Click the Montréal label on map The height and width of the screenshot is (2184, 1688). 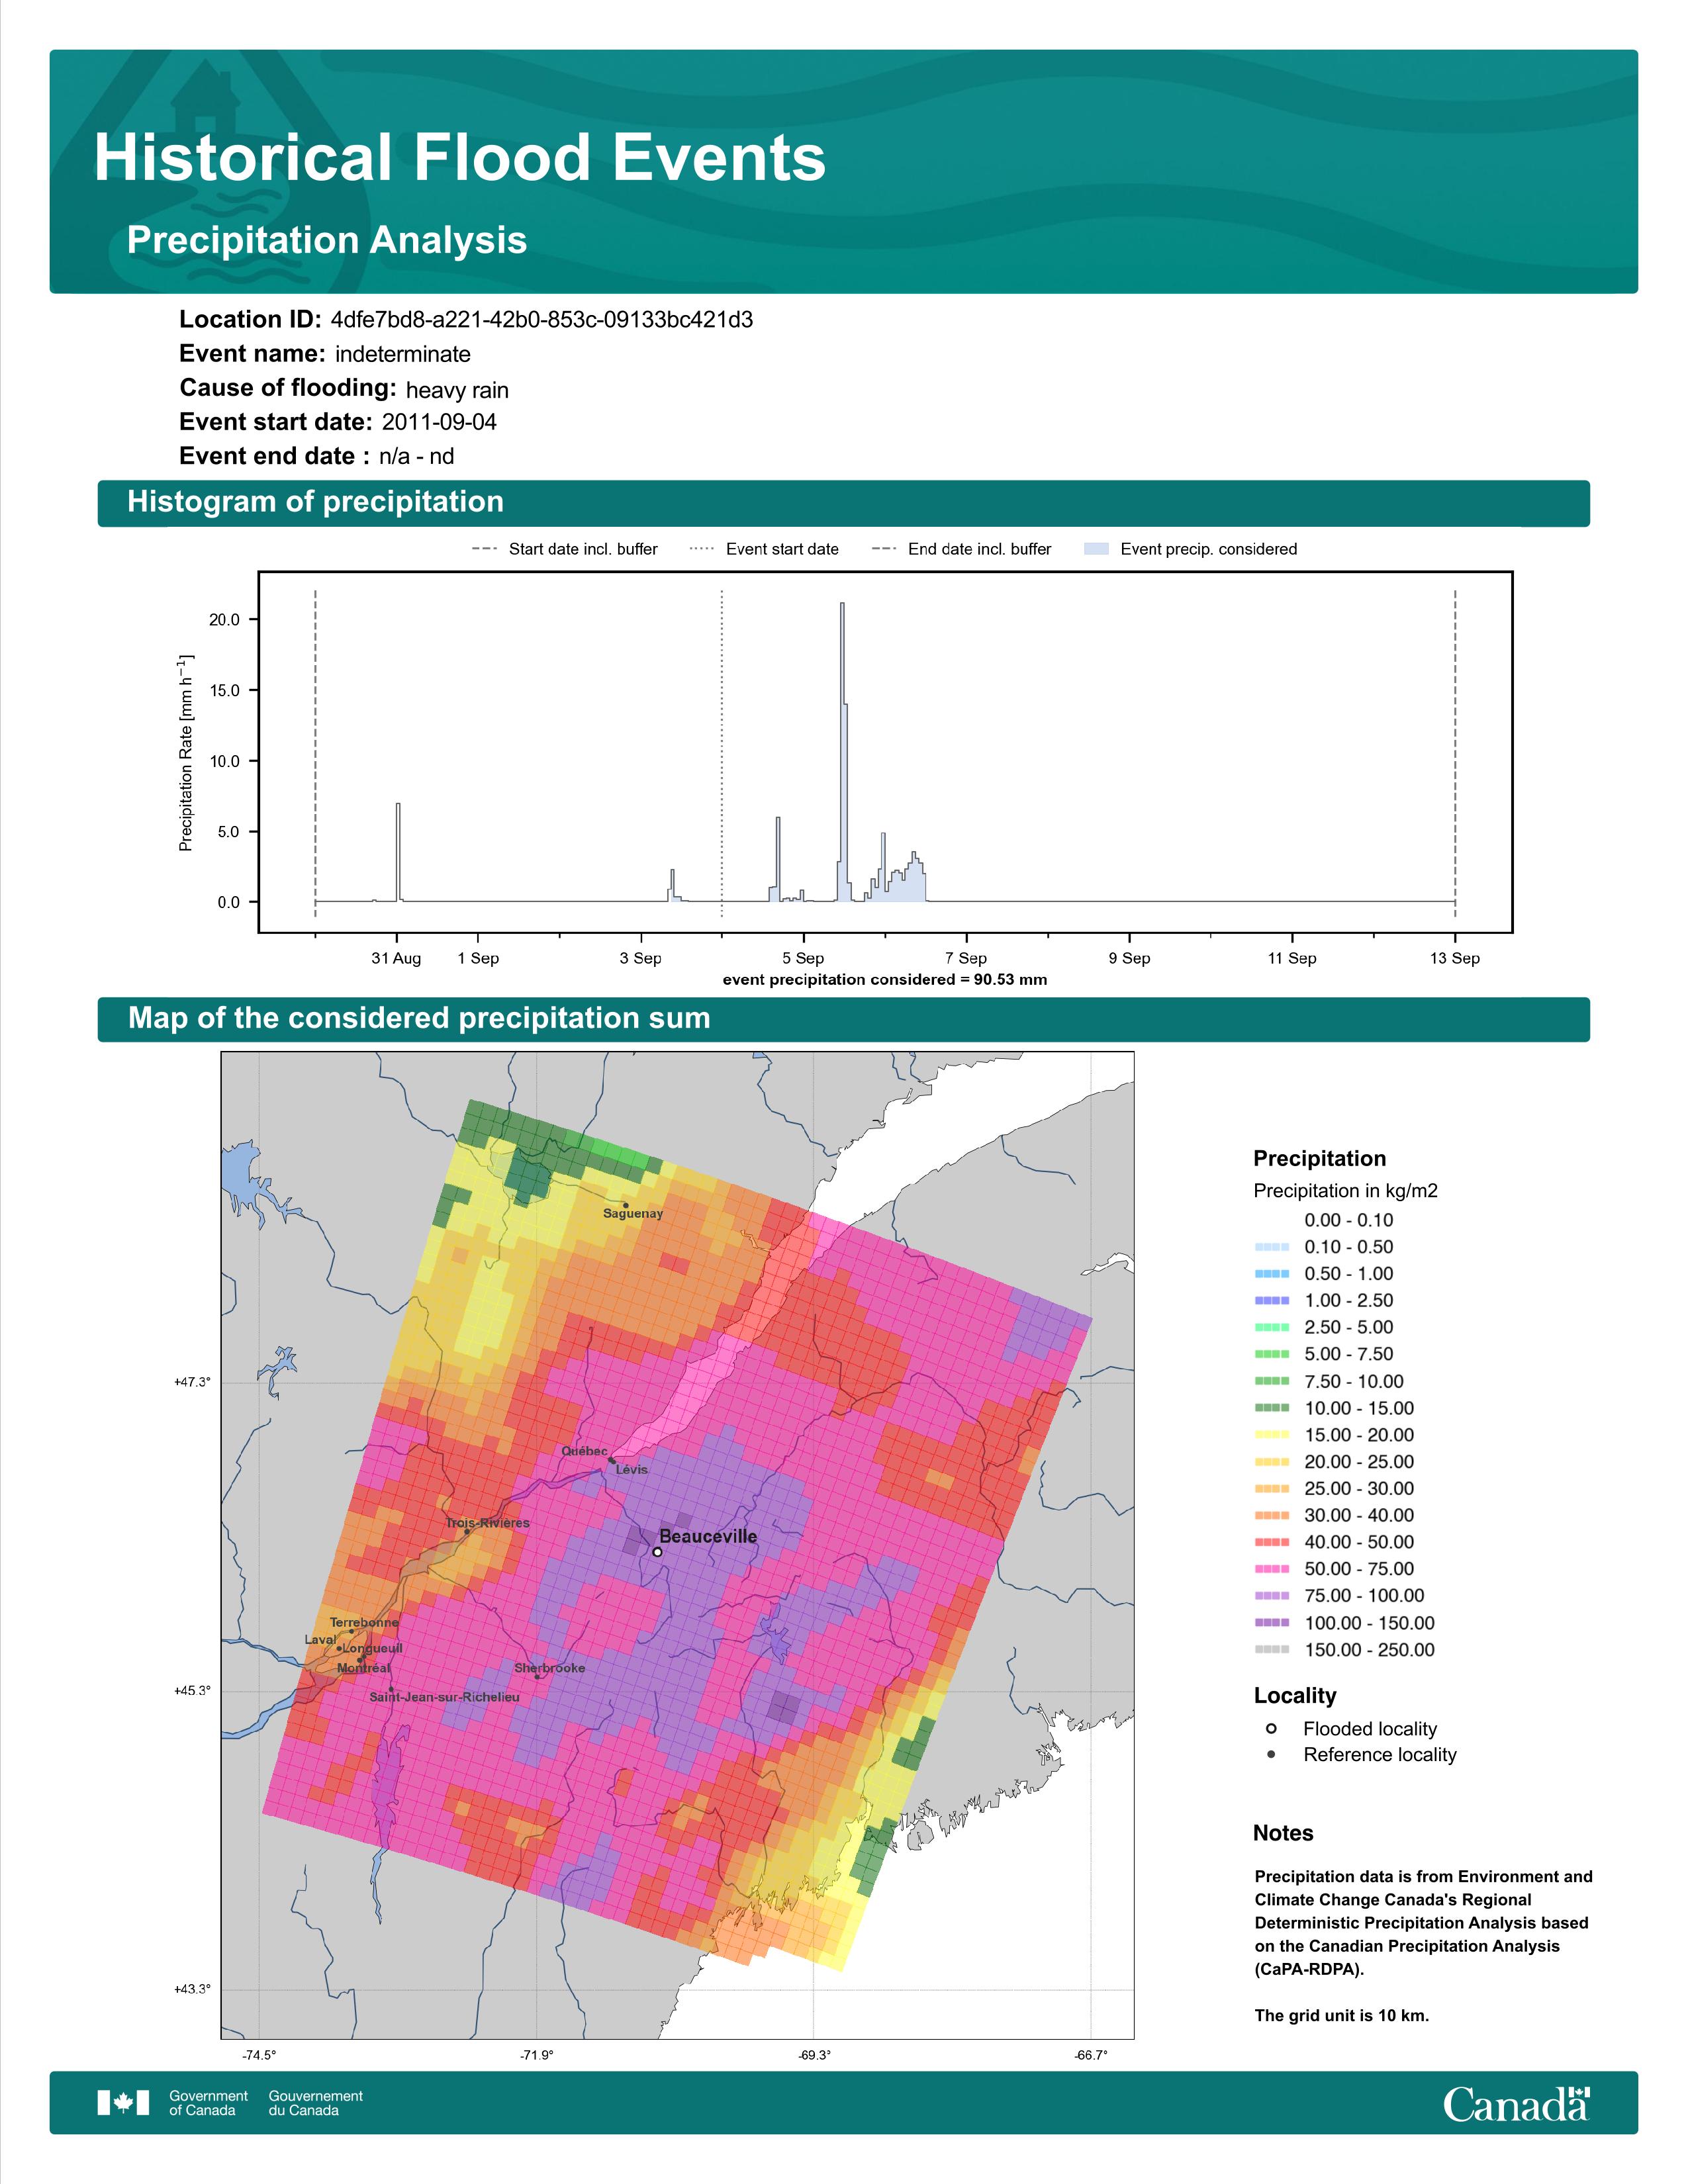point(364,1668)
